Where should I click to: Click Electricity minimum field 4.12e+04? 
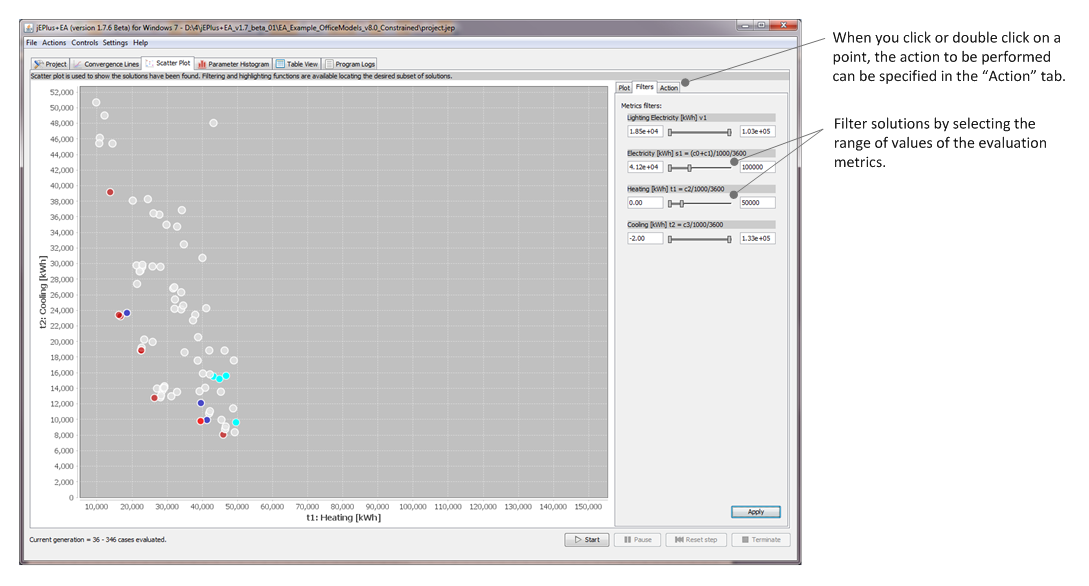(645, 167)
